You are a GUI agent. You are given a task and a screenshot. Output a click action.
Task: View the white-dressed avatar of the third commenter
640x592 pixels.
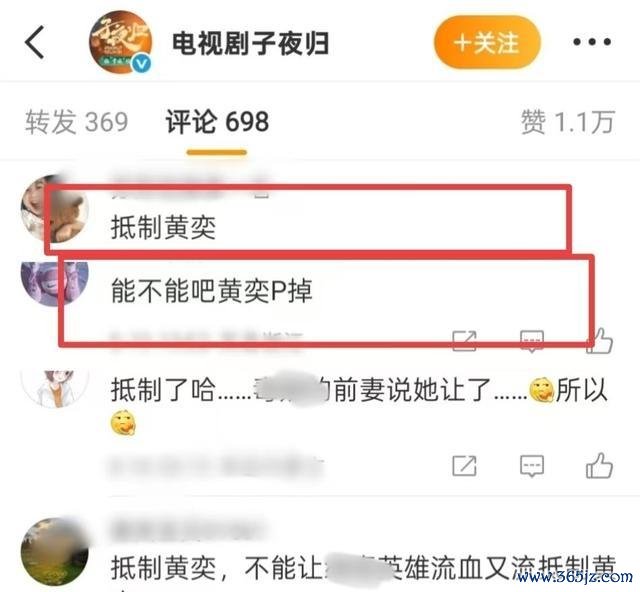(55, 389)
